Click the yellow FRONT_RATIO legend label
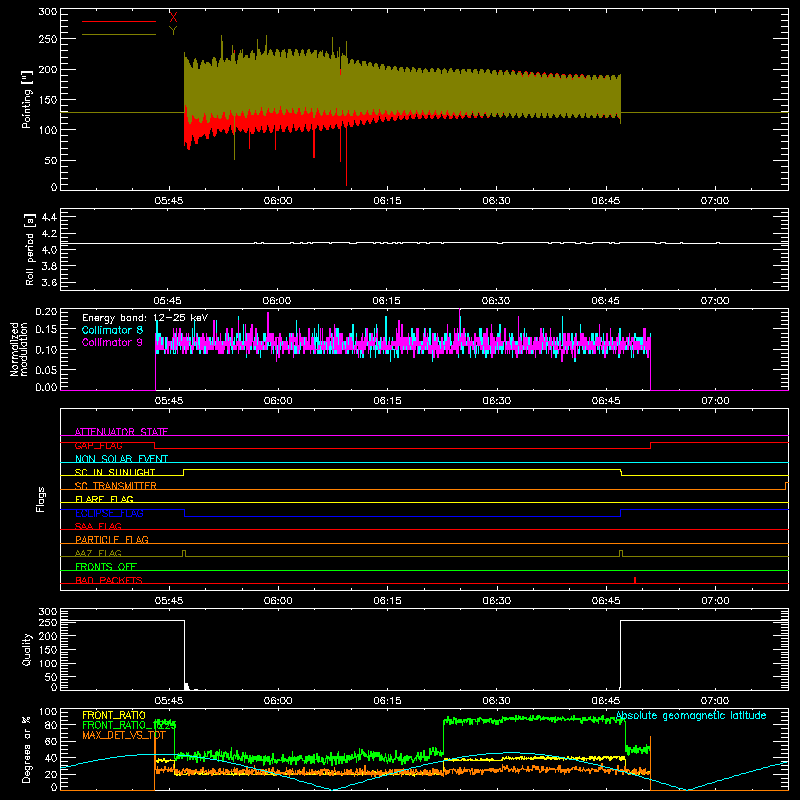The image size is (800, 800). pyautogui.click(x=114, y=715)
